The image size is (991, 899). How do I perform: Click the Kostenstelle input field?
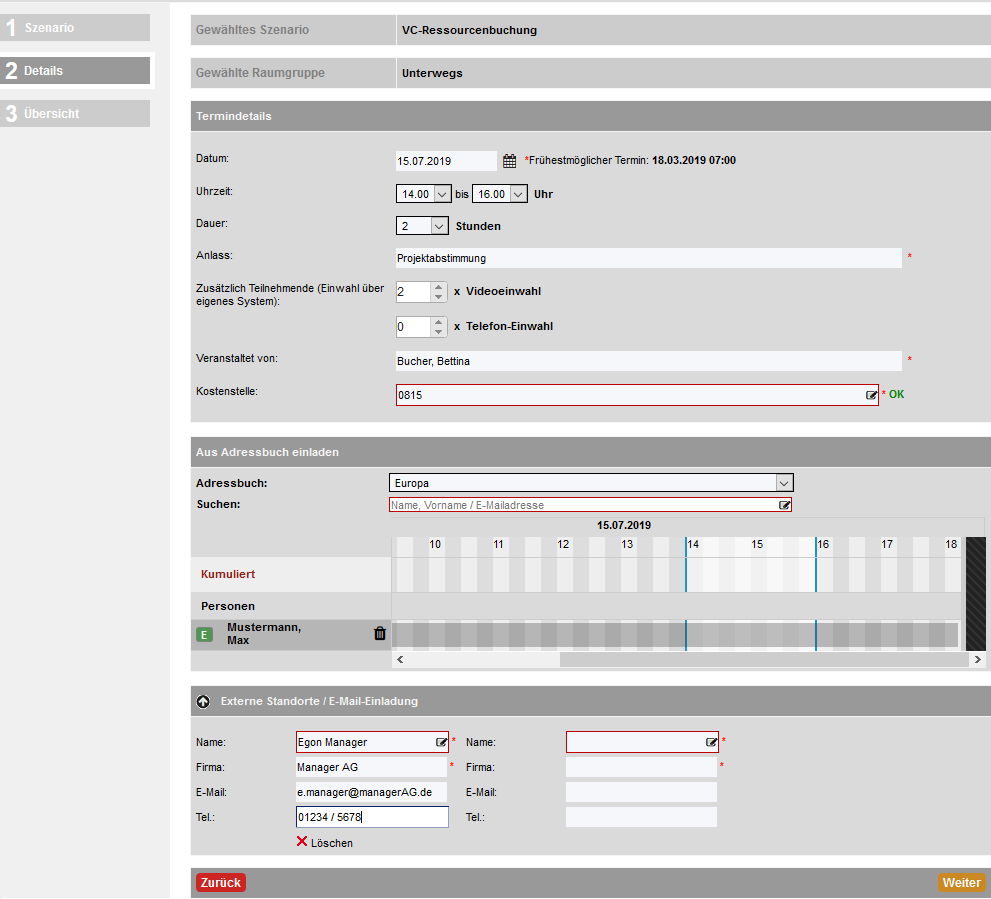click(x=637, y=395)
